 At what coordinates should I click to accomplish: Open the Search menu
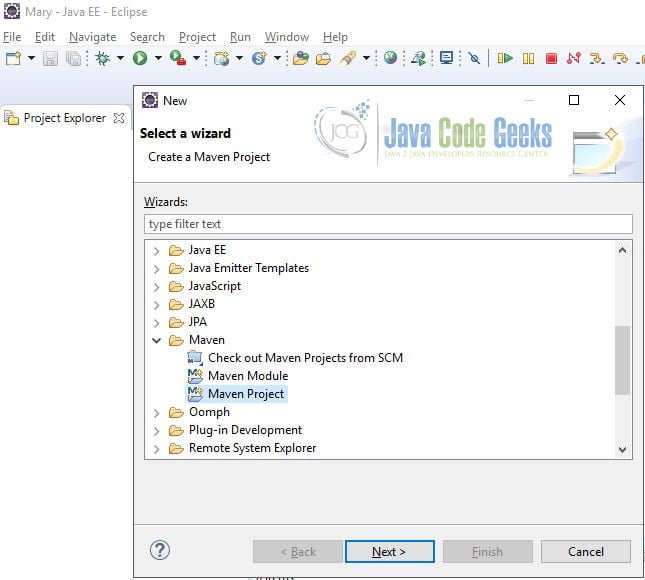click(x=147, y=37)
